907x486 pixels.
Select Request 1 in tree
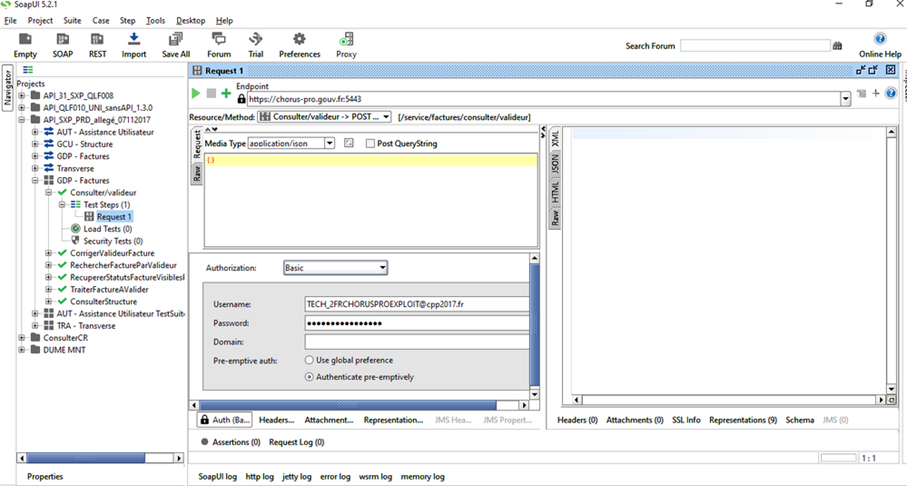[x=114, y=217]
